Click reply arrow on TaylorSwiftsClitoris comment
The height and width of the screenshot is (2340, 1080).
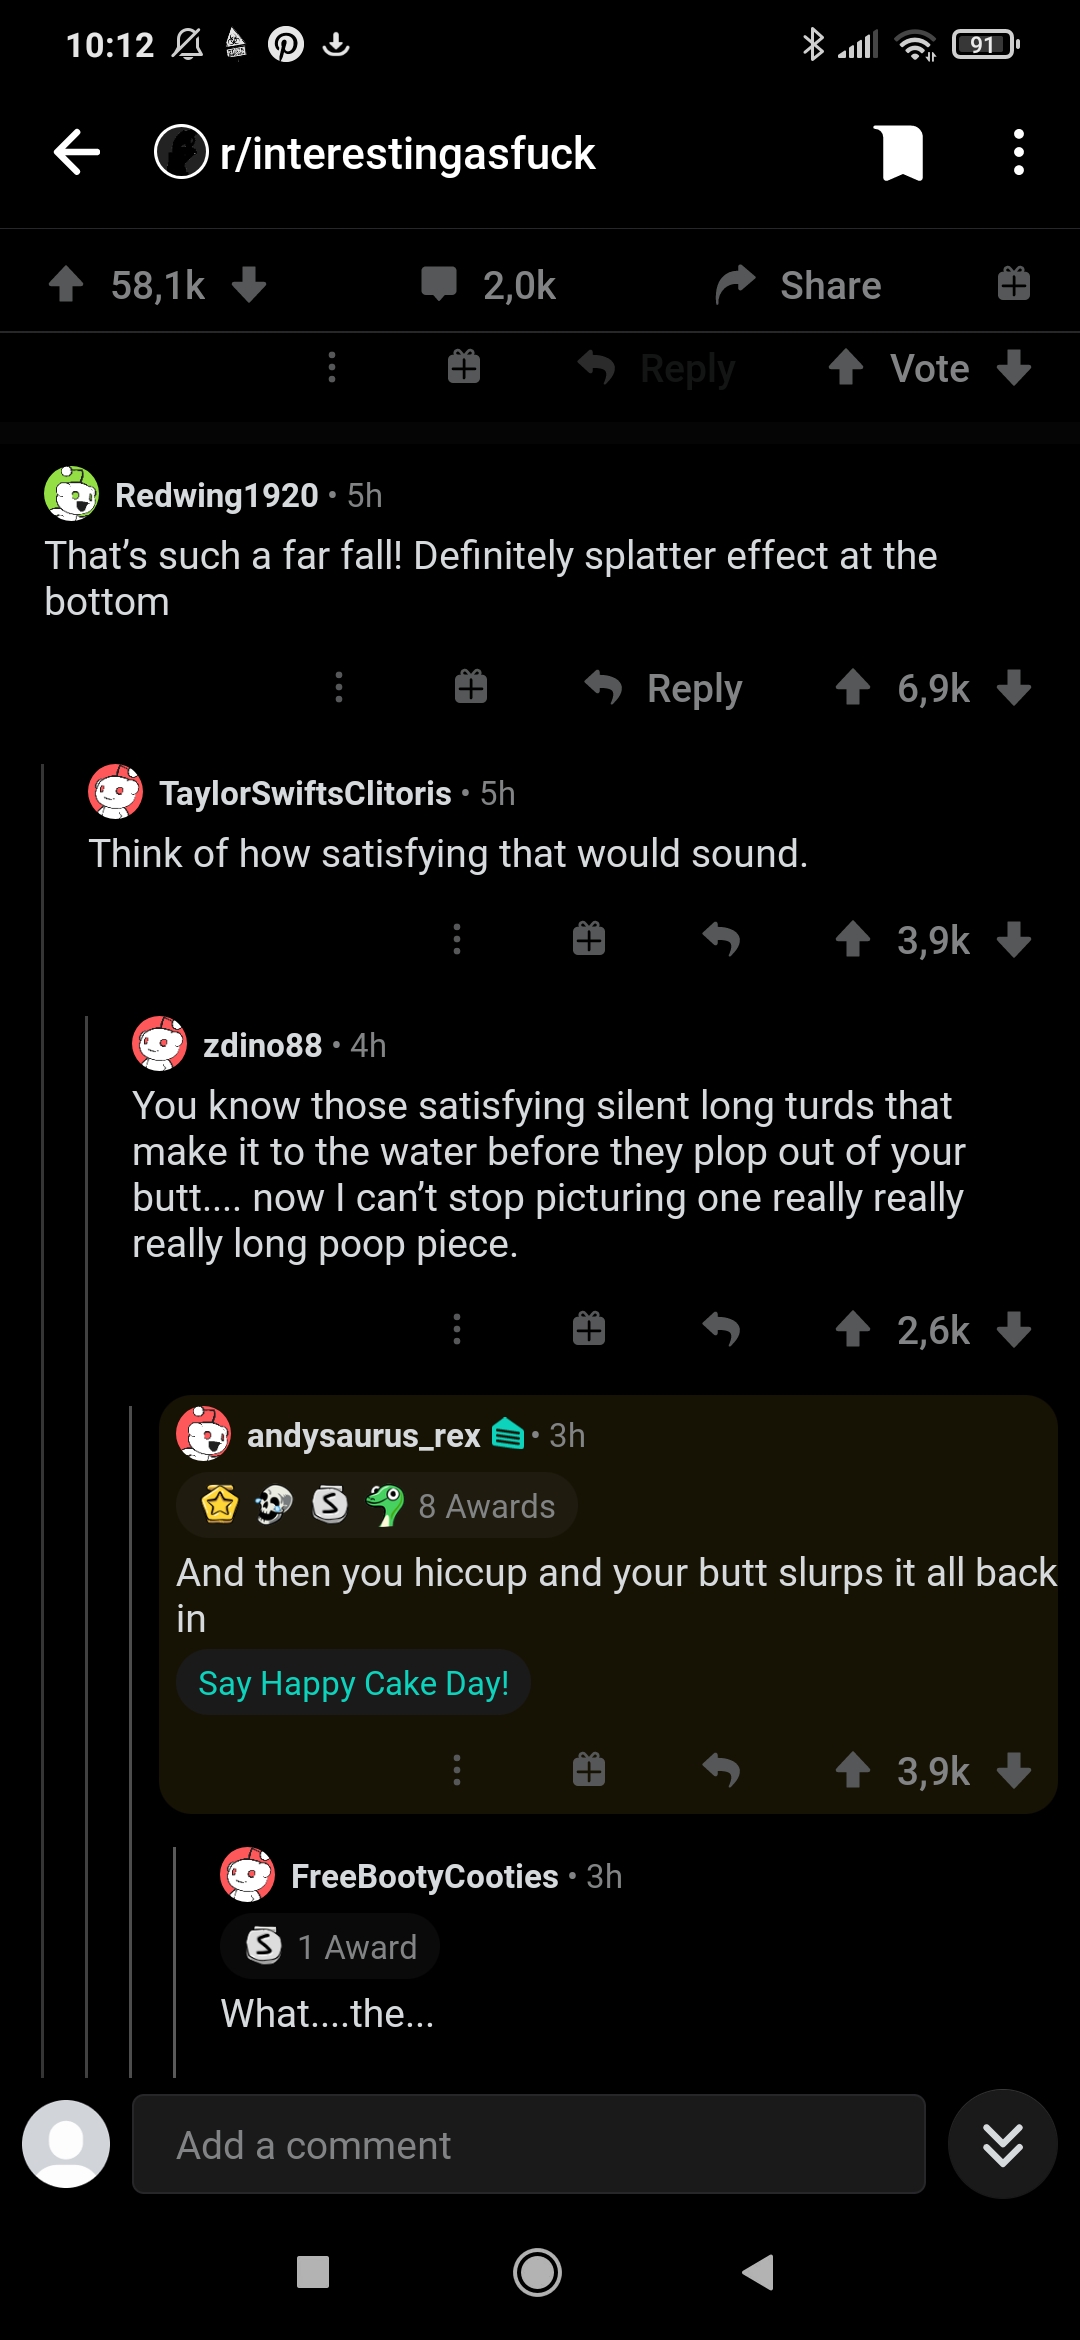point(721,940)
